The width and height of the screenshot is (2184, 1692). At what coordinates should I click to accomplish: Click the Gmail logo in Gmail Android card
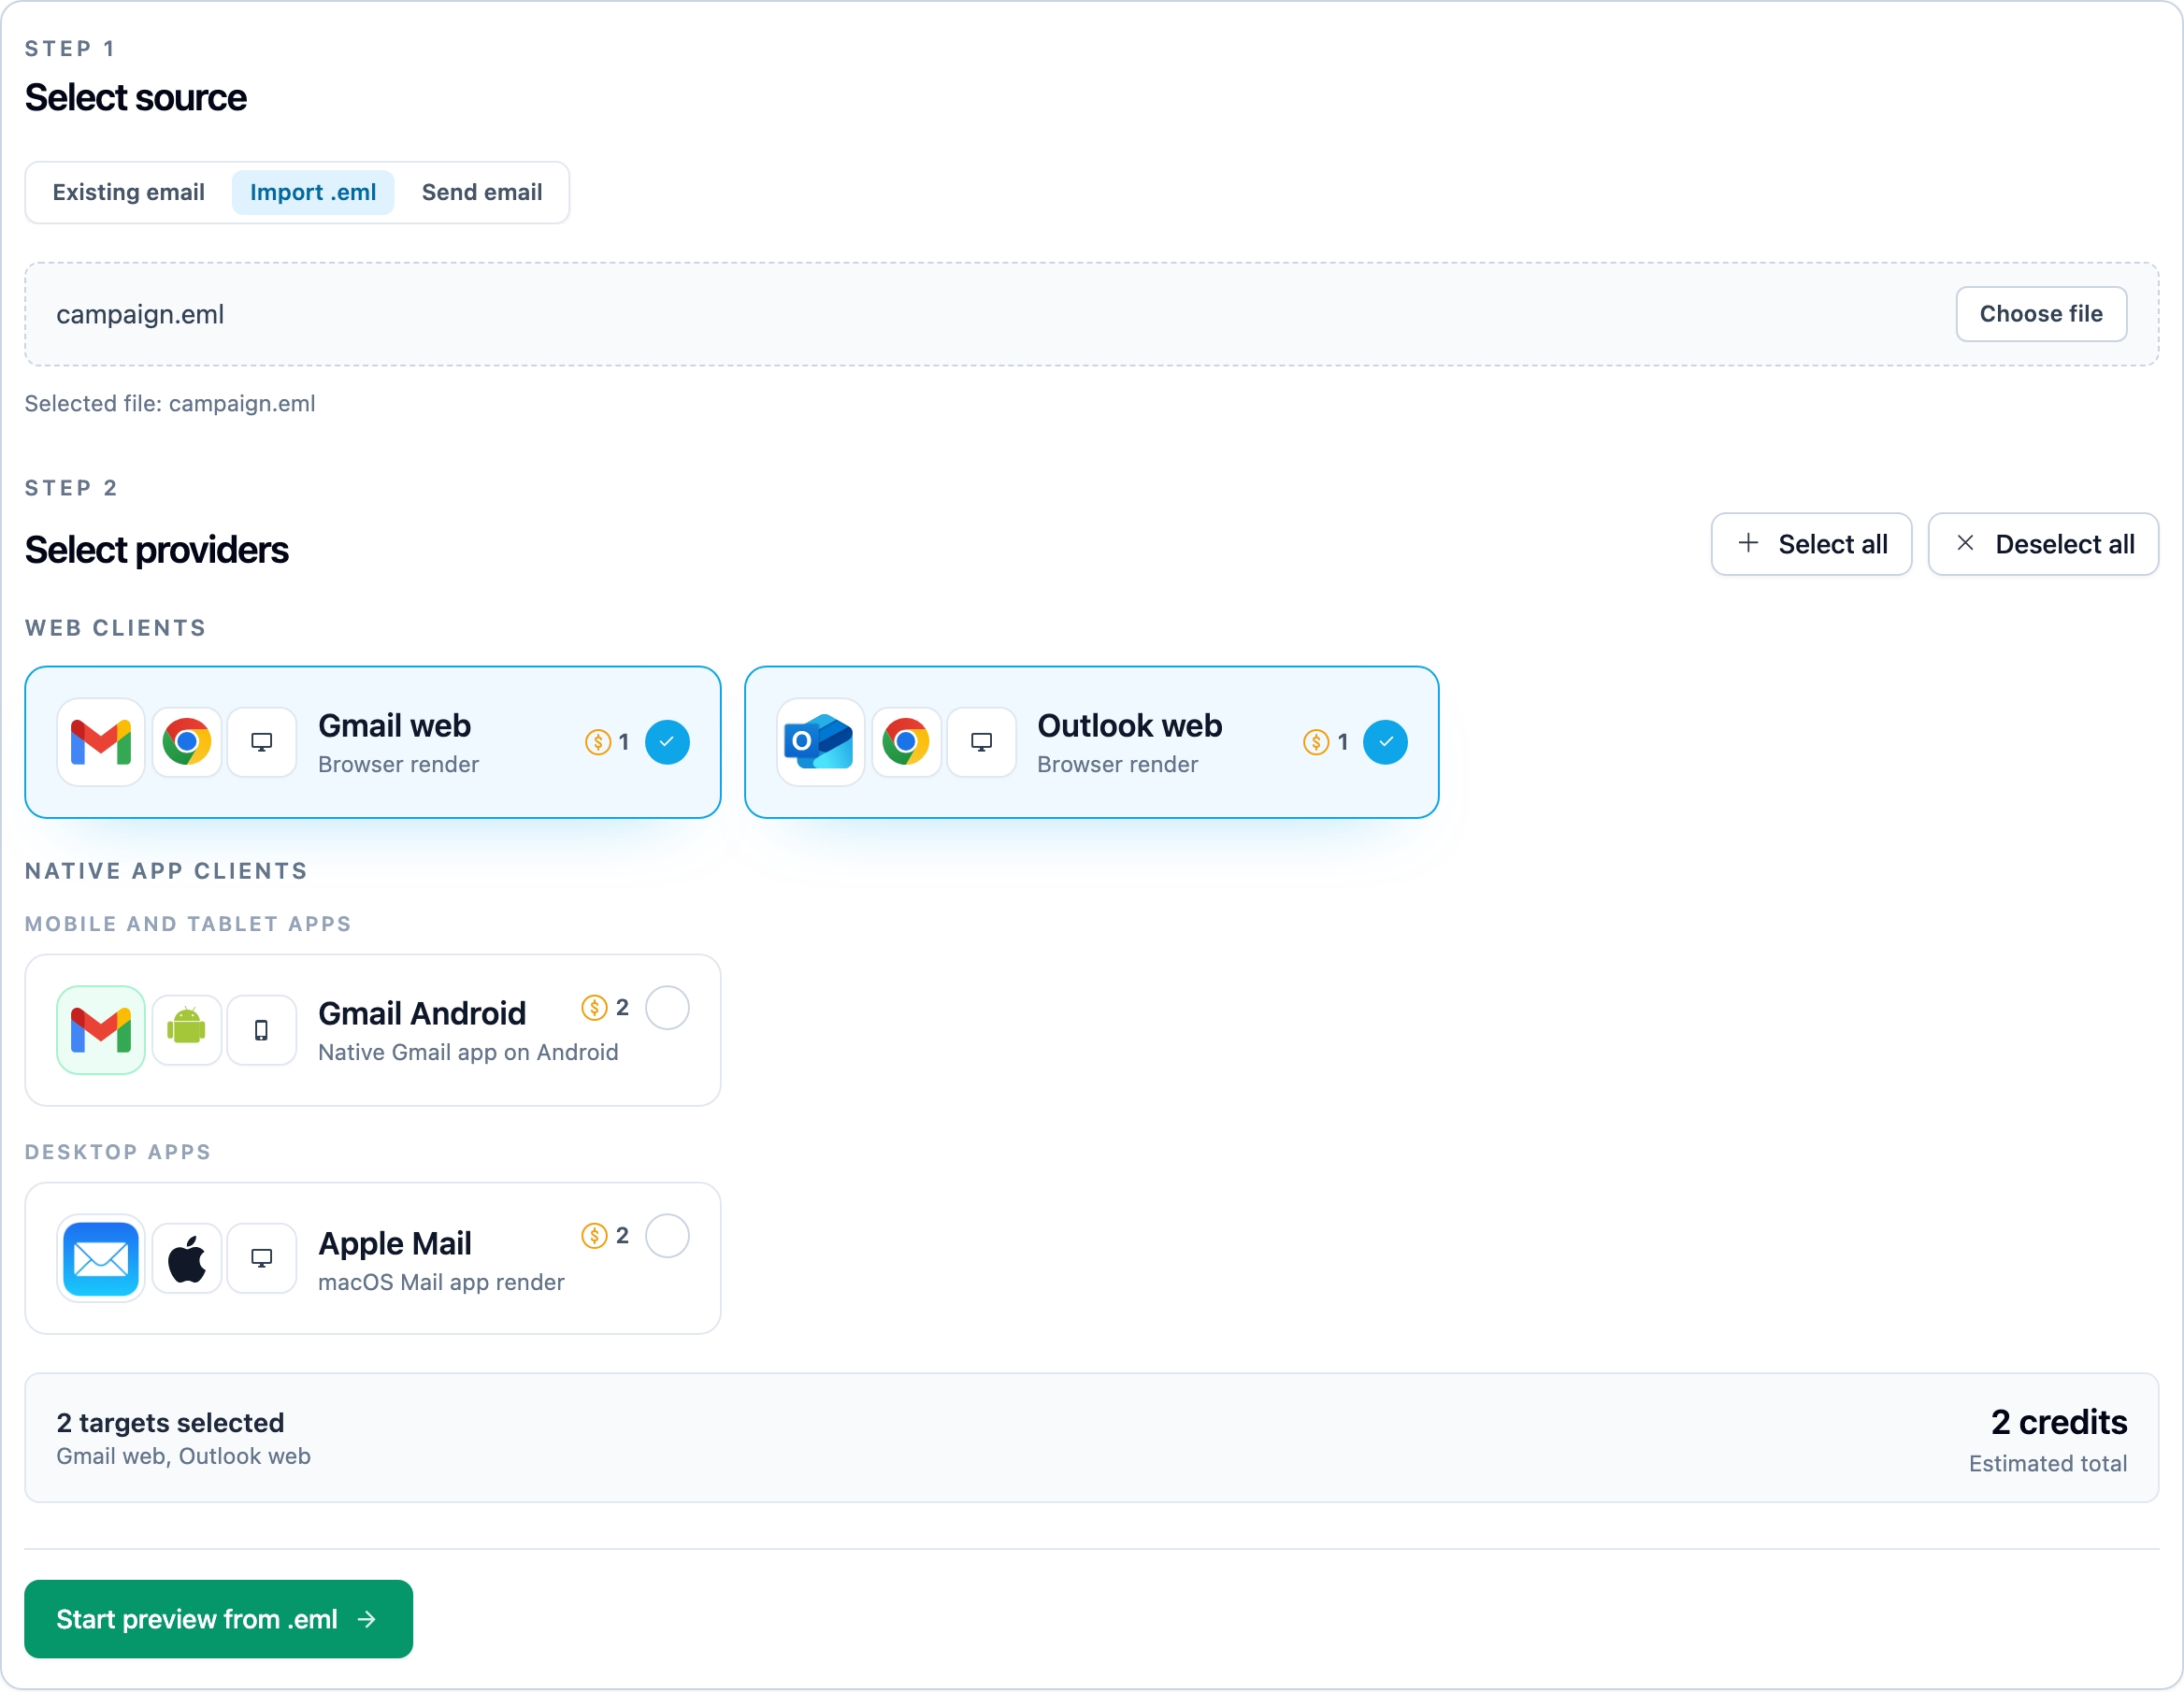point(101,1030)
